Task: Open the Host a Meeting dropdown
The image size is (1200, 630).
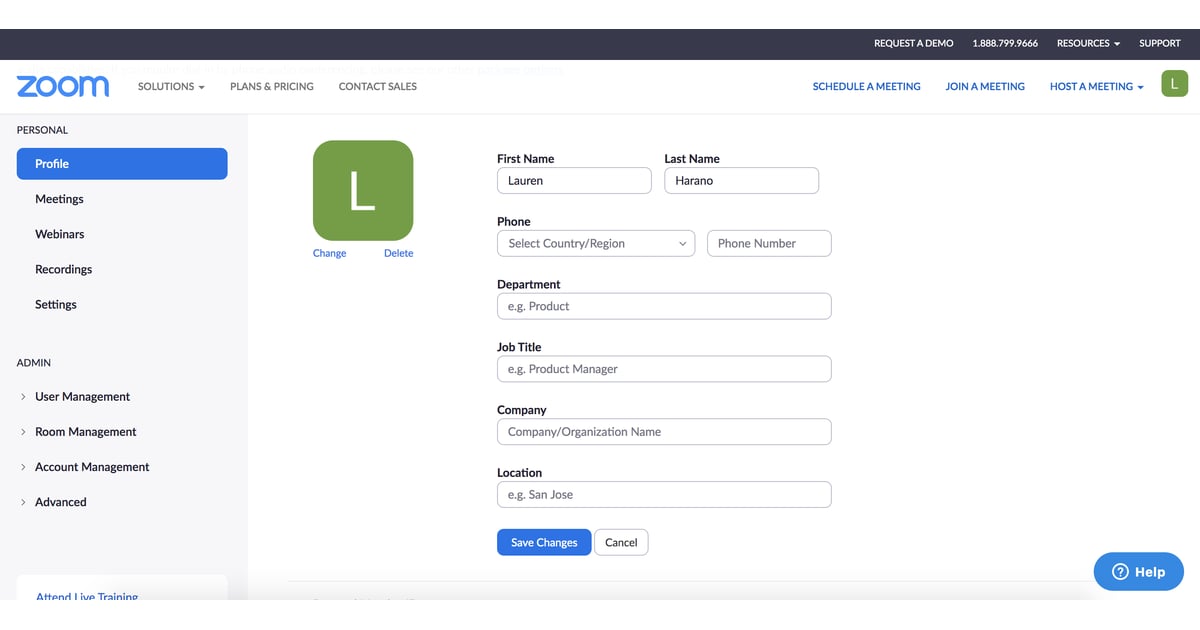Action: [x=1094, y=87]
